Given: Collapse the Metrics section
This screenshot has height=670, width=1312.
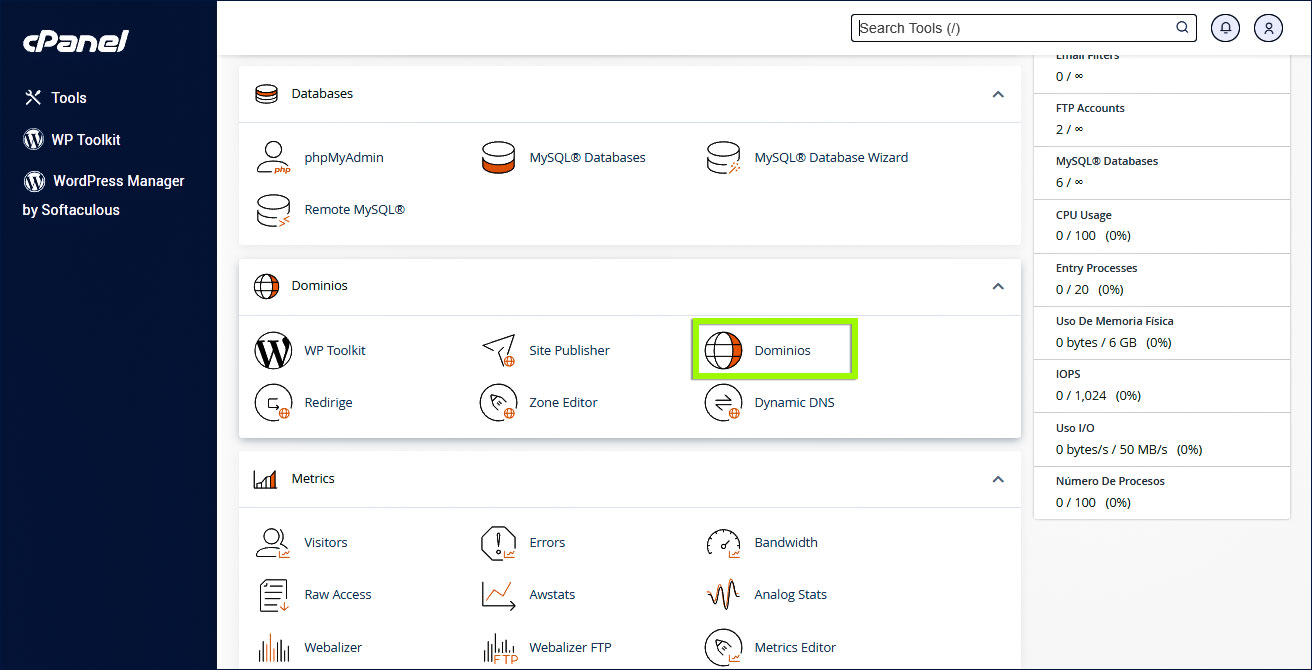Looking at the screenshot, I should (x=997, y=479).
